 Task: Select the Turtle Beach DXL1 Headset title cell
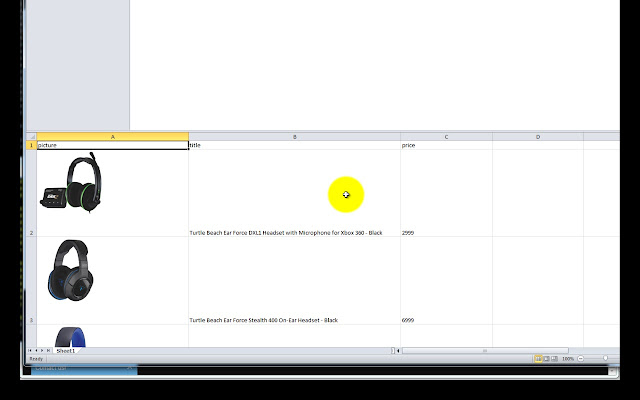pos(295,193)
